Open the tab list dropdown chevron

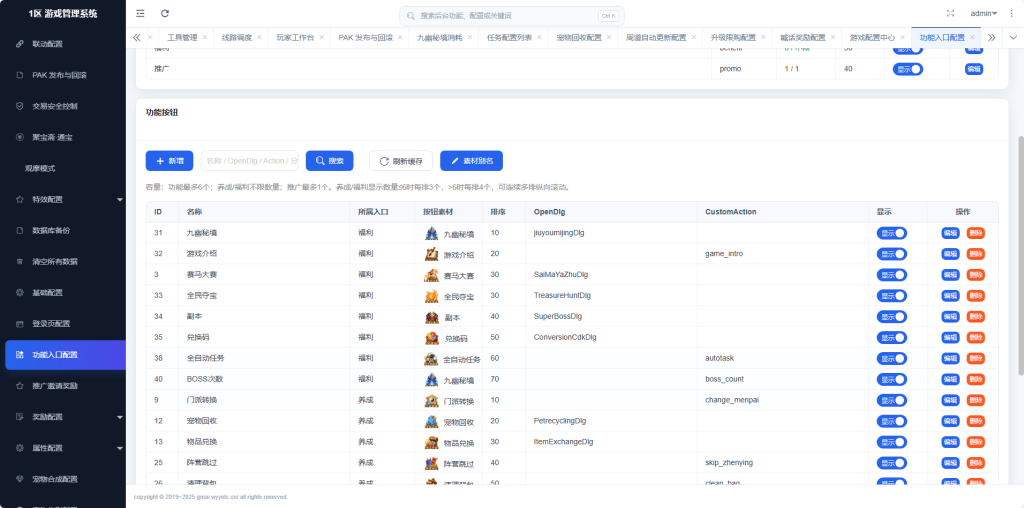tap(1012, 37)
